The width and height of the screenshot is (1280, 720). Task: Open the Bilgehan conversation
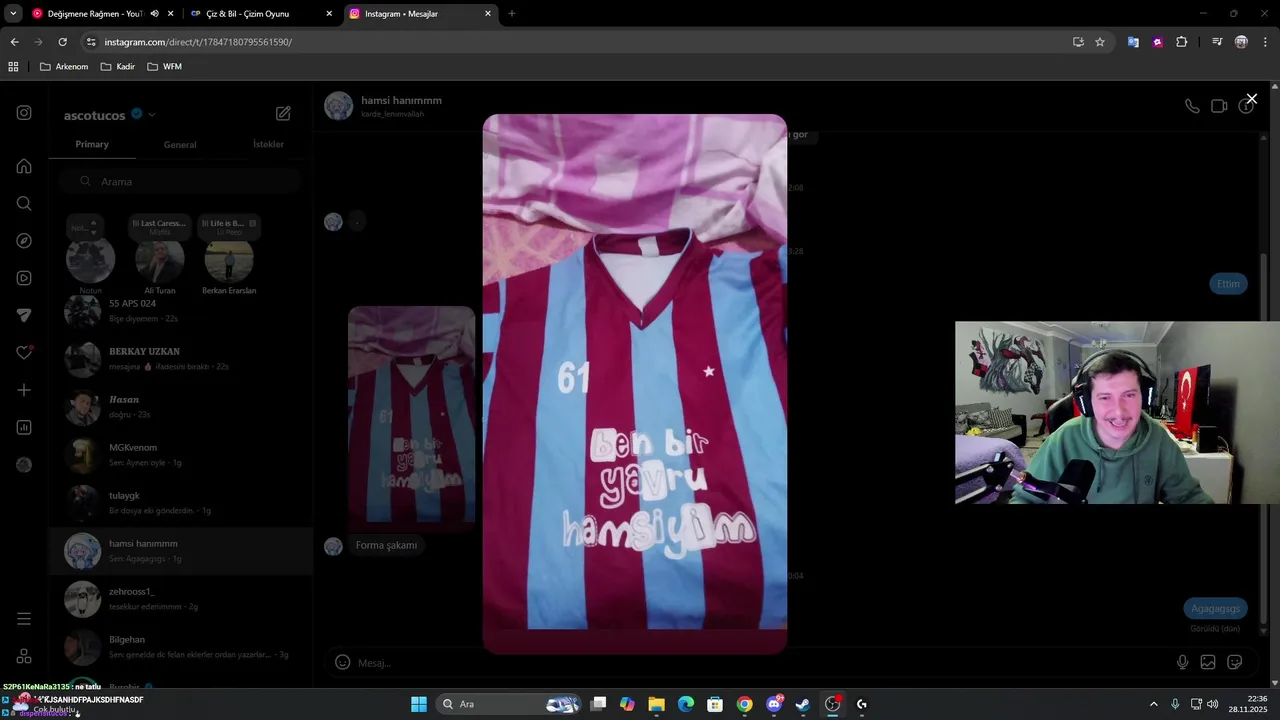point(181,647)
